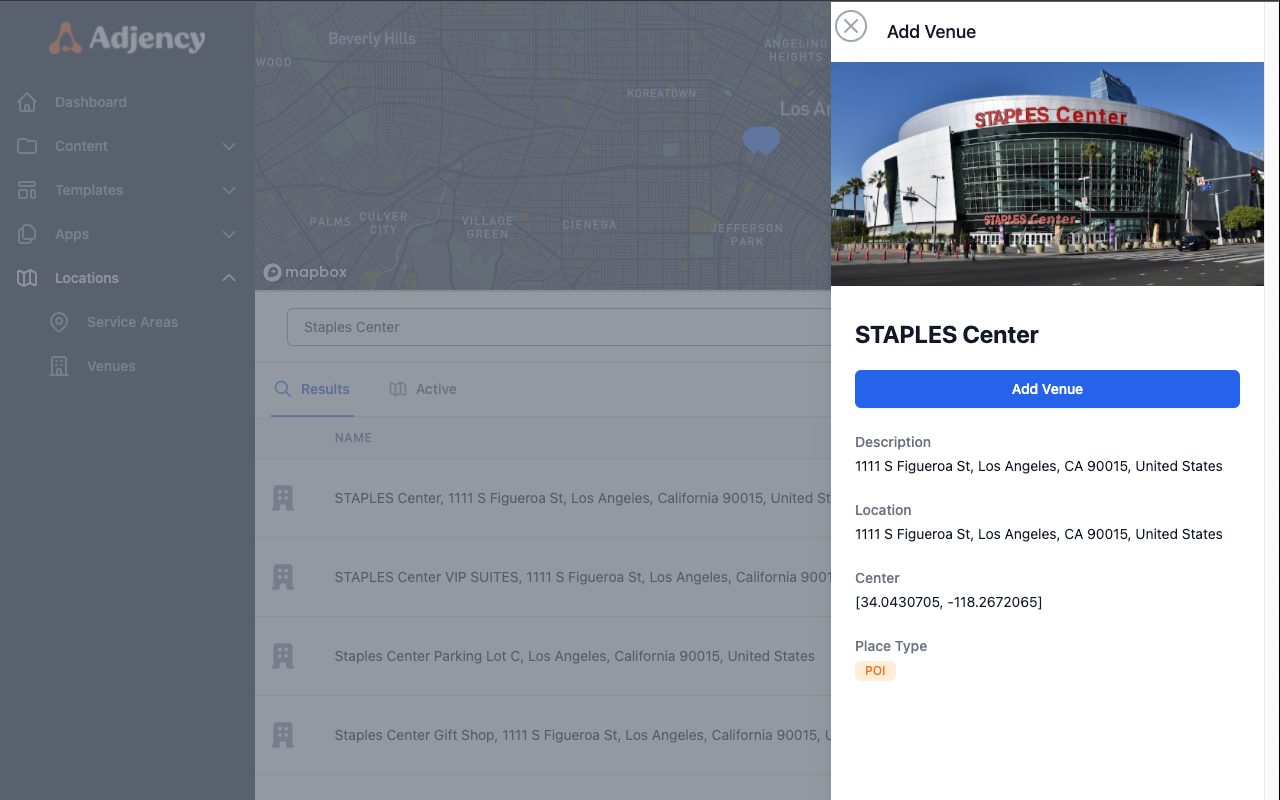Expand the Apps menu chevron

click(229, 234)
